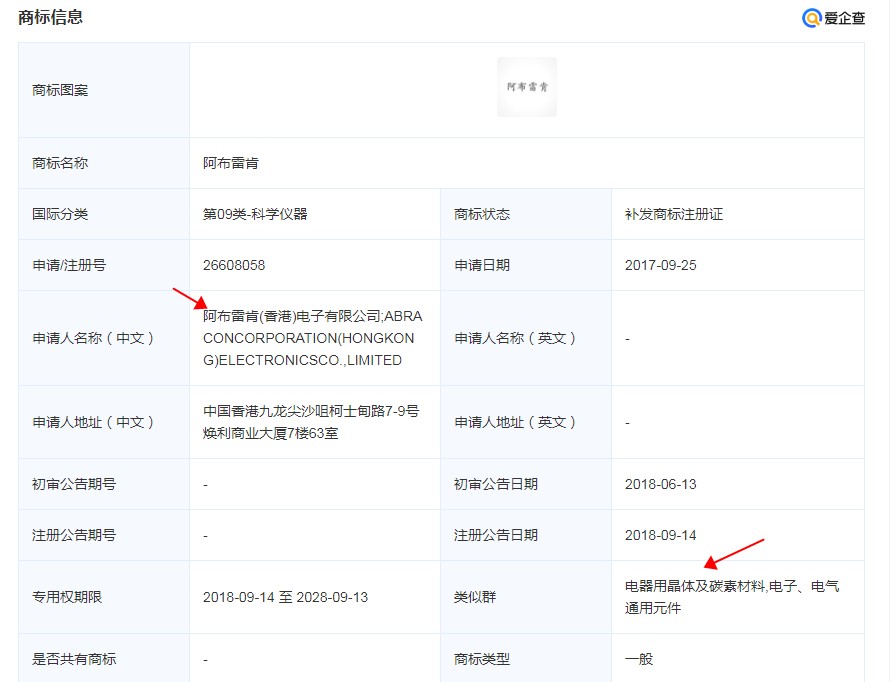Screen dimensions: 890x682
Task: Click the 初审公告期号 row label
Action: click(x=74, y=484)
